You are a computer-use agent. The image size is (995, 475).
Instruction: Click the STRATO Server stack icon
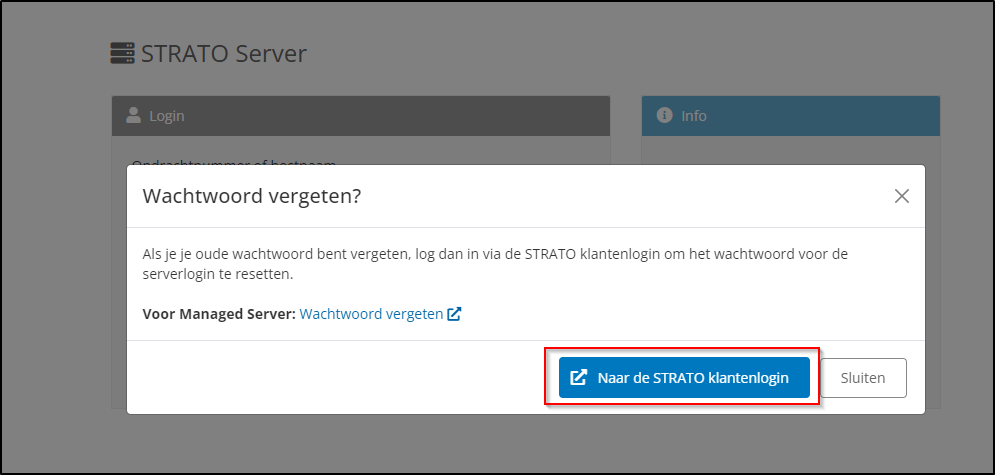point(122,53)
